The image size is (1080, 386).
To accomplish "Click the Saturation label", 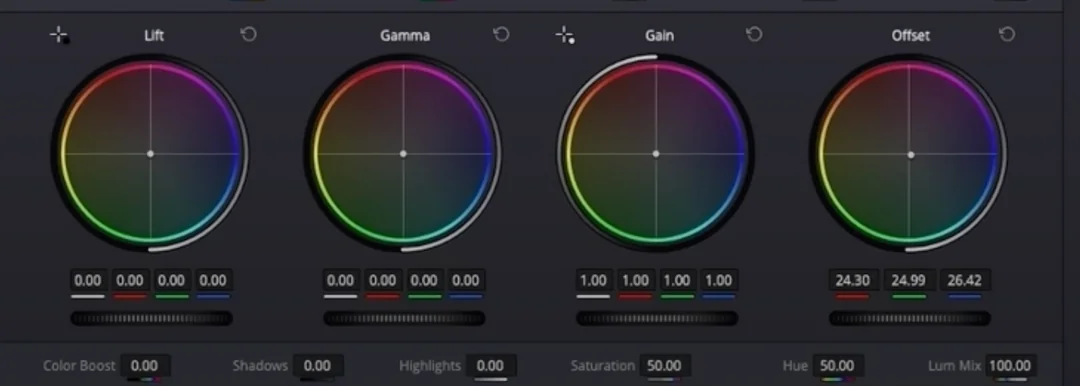I will pos(603,365).
